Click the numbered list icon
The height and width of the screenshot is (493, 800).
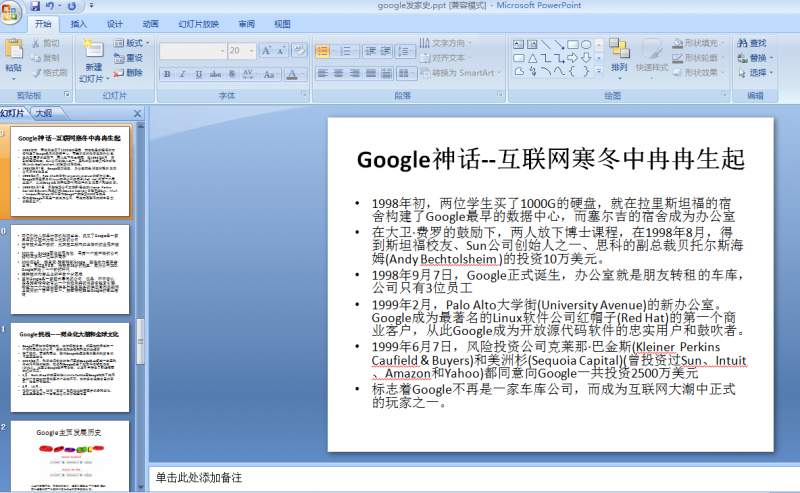(x=346, y=51)
